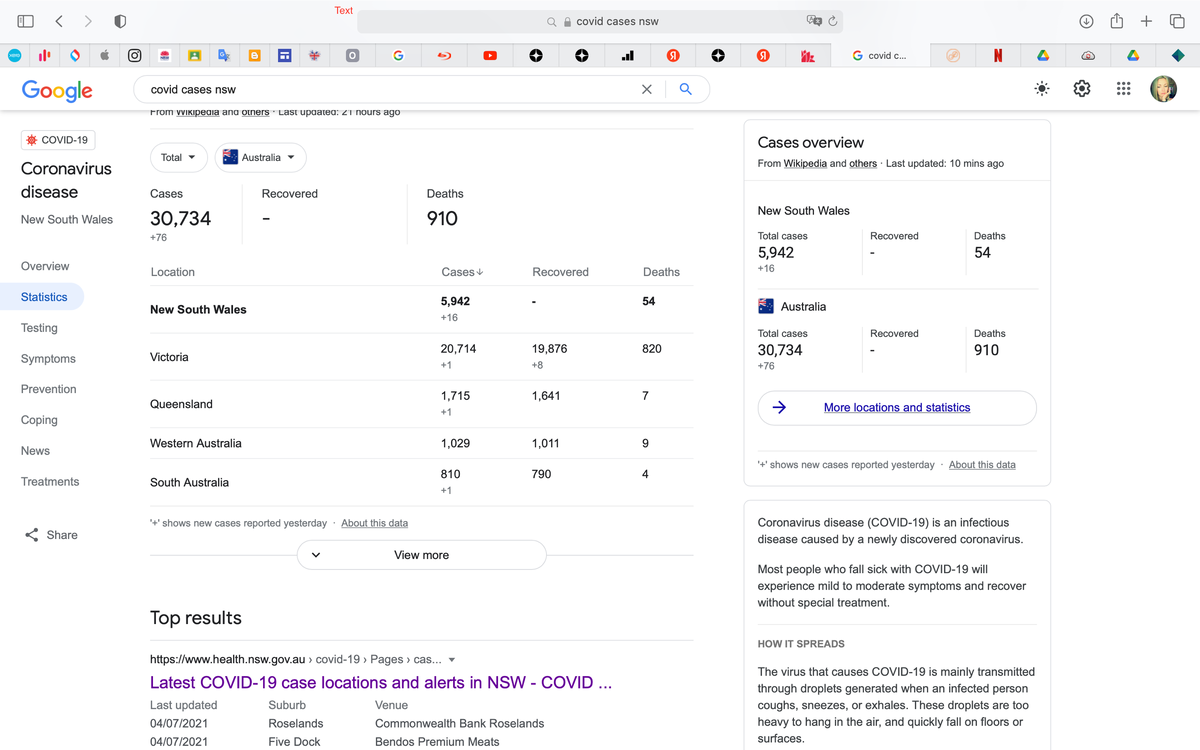Open Safari privacy shield report
Screen dimensions: 1200x750
pos(120,21)
